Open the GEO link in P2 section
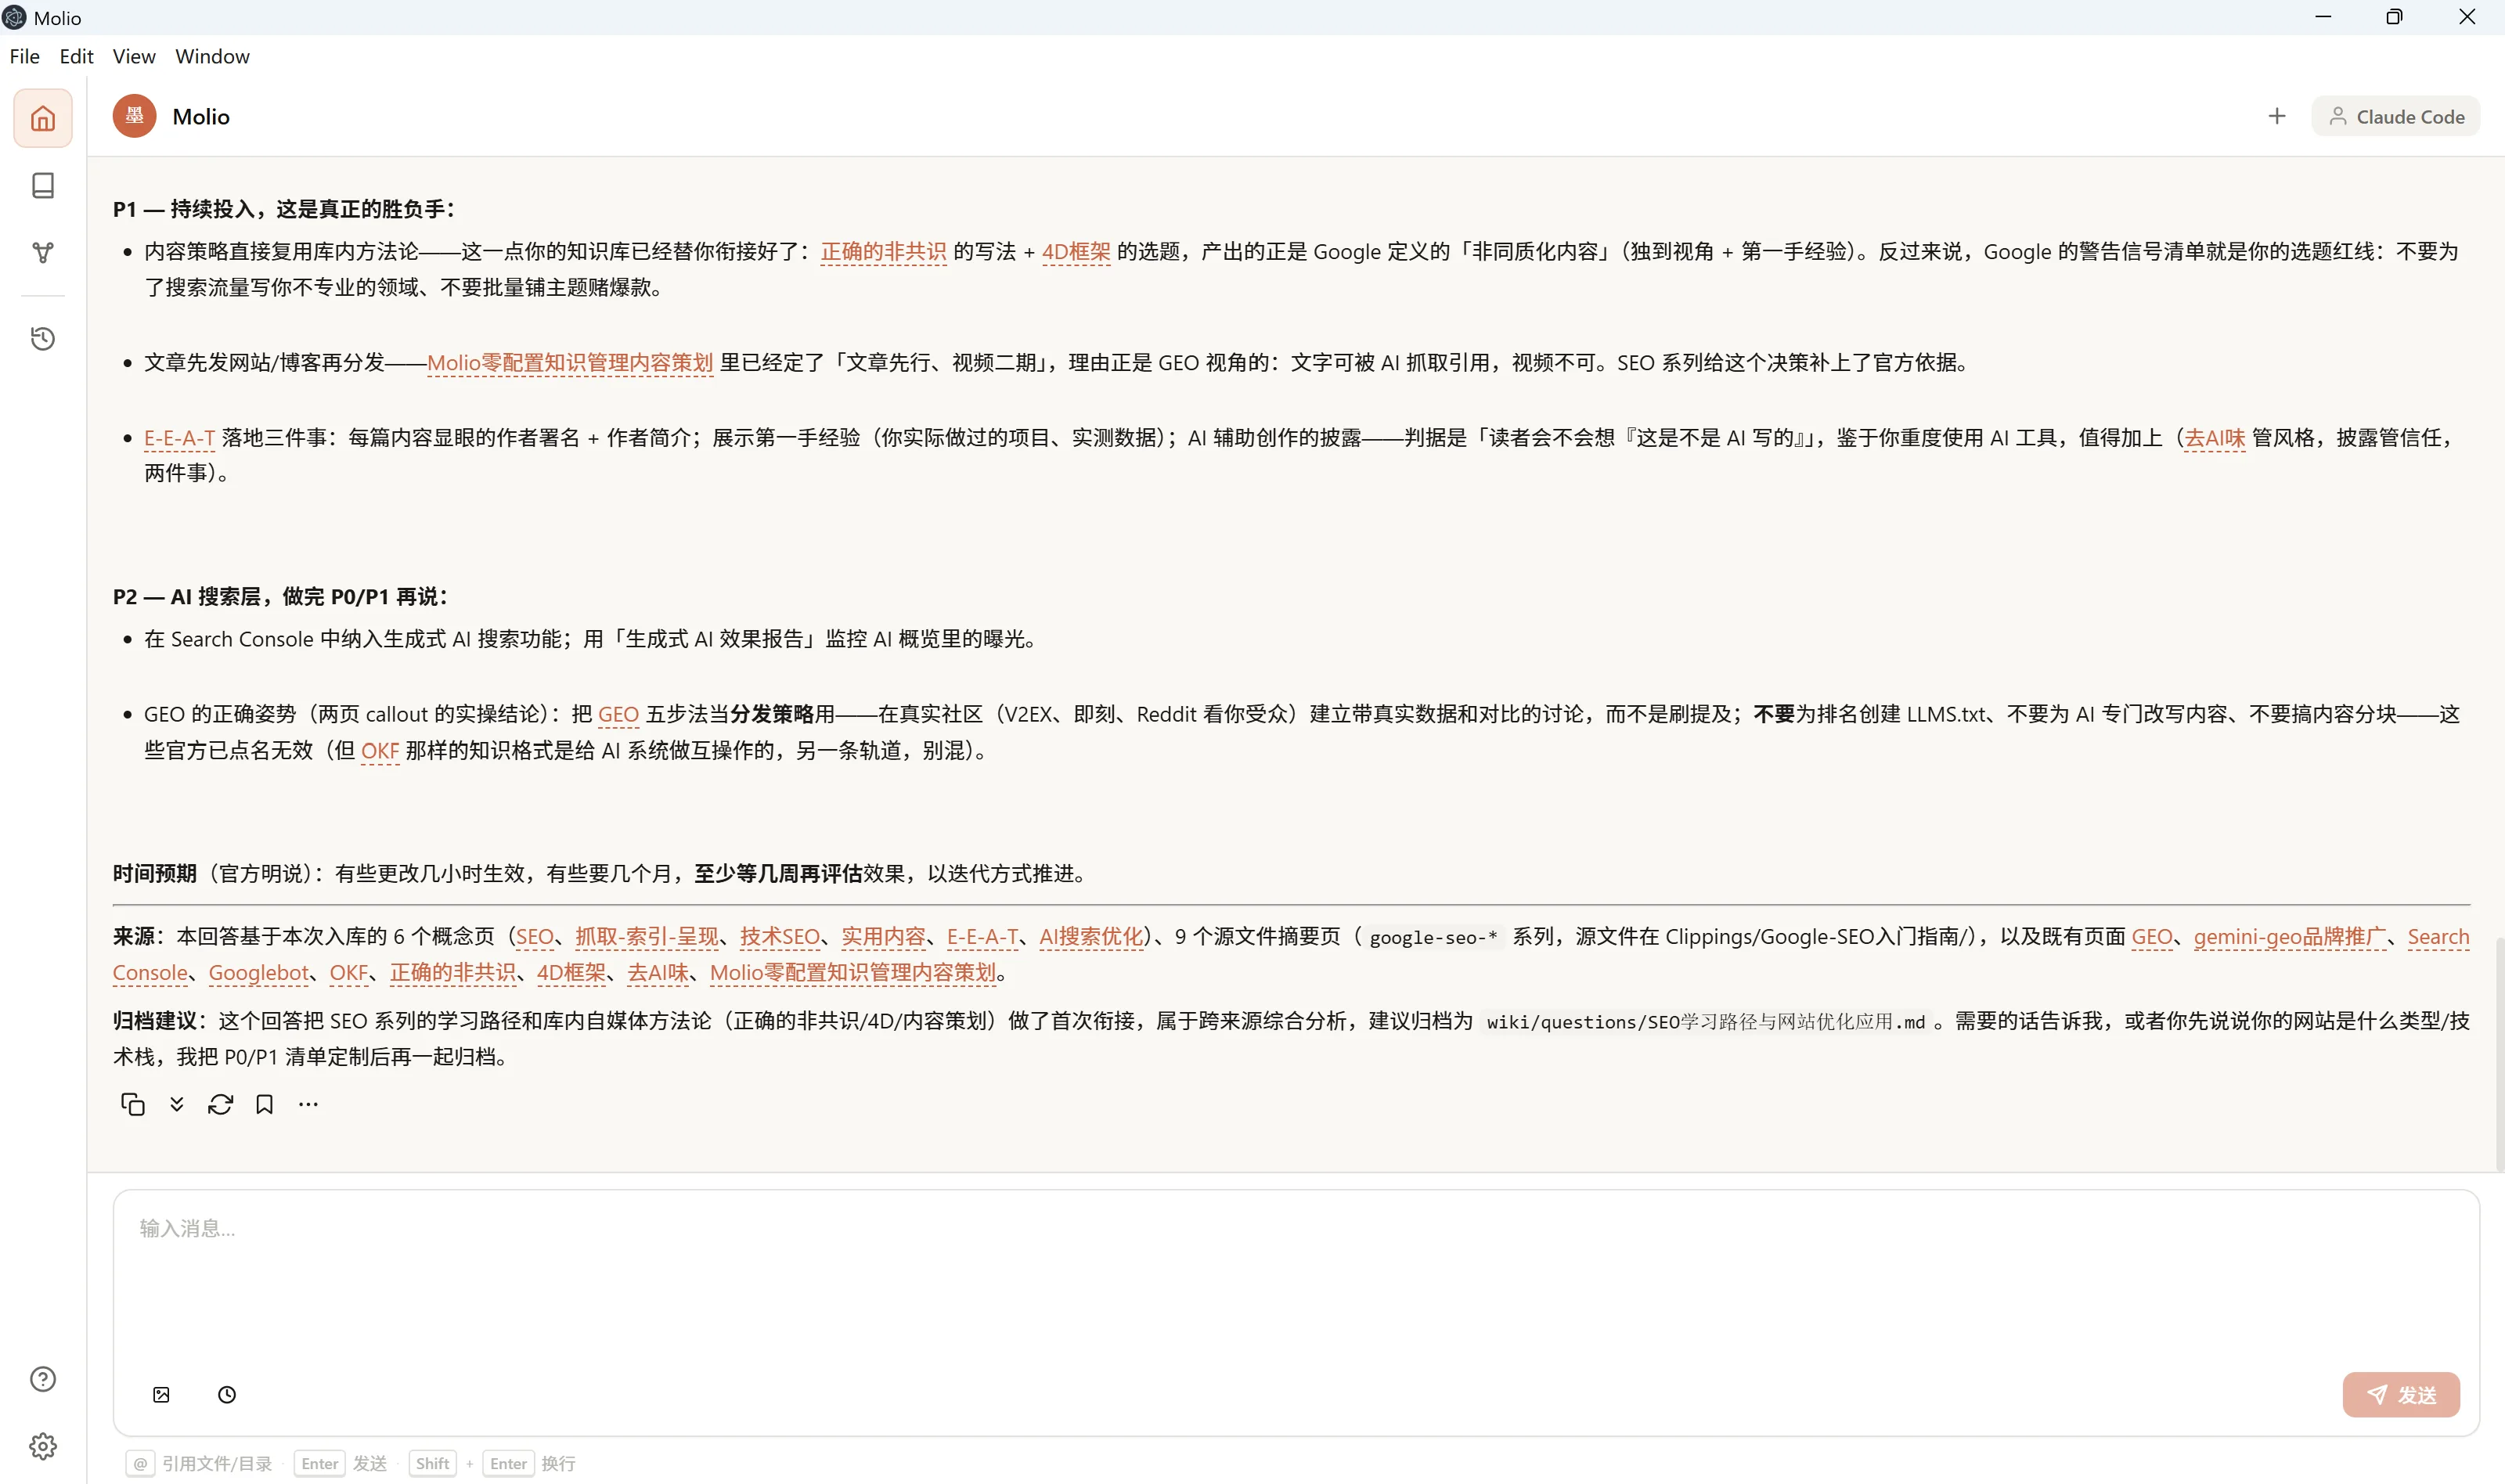Screen dimensions: 2505x1484 pos(618,714)
